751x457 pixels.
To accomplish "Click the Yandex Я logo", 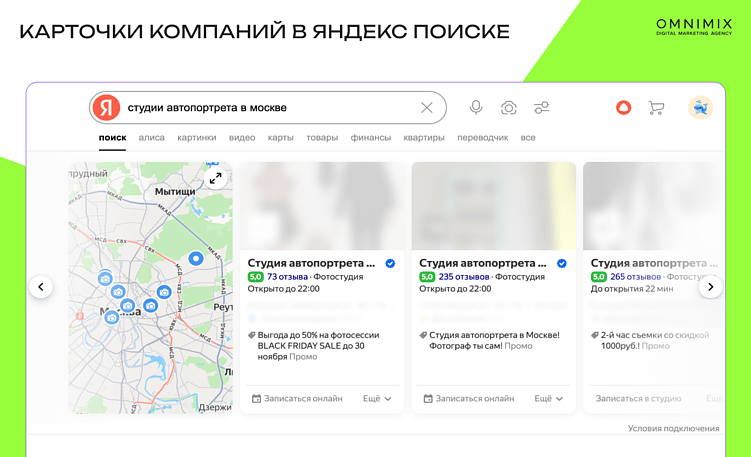I will (x=106, y=107).
